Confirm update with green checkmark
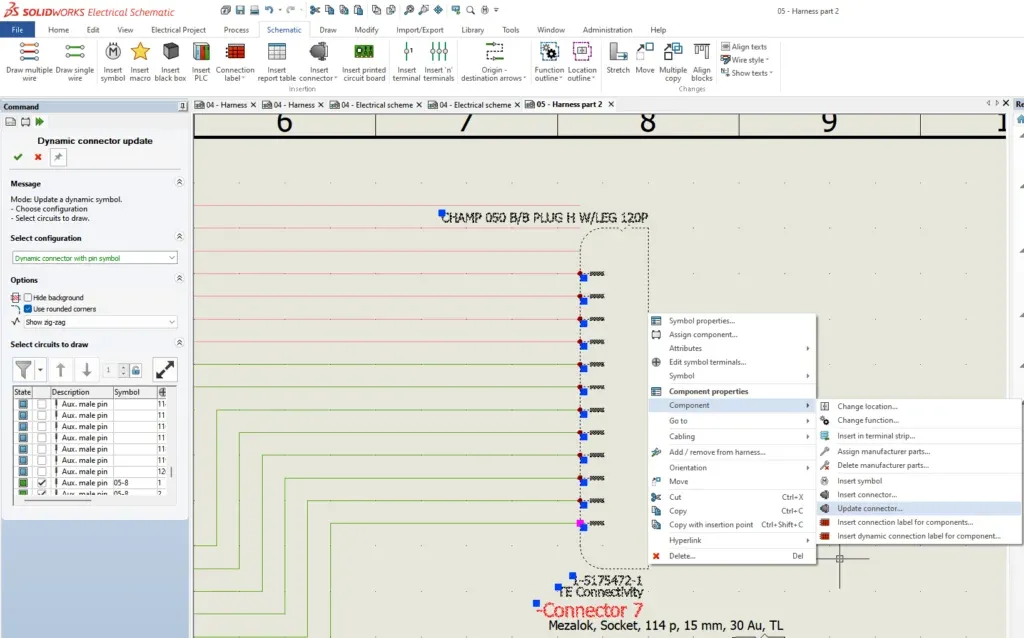This screenshot has width=1024, height=638. (x=18, y=157)
